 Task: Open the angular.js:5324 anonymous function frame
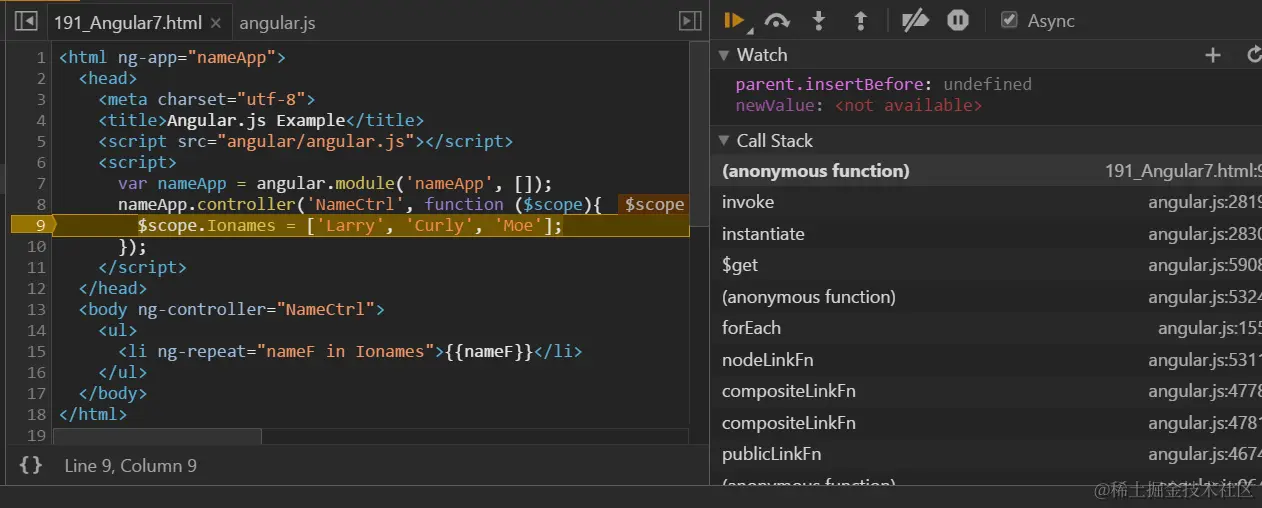coord(986,297)
